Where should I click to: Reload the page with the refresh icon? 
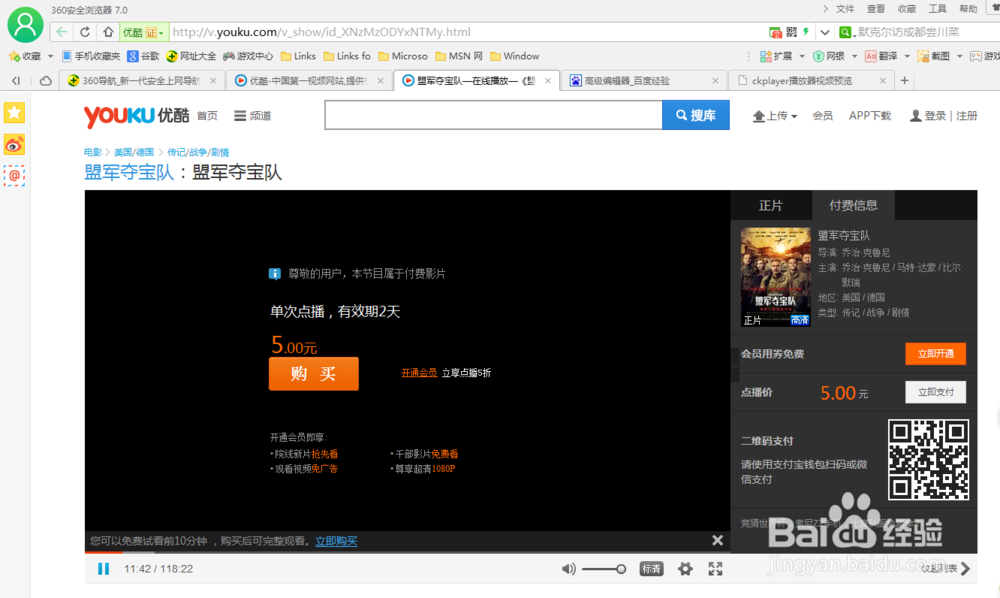[x=85, y=32]
